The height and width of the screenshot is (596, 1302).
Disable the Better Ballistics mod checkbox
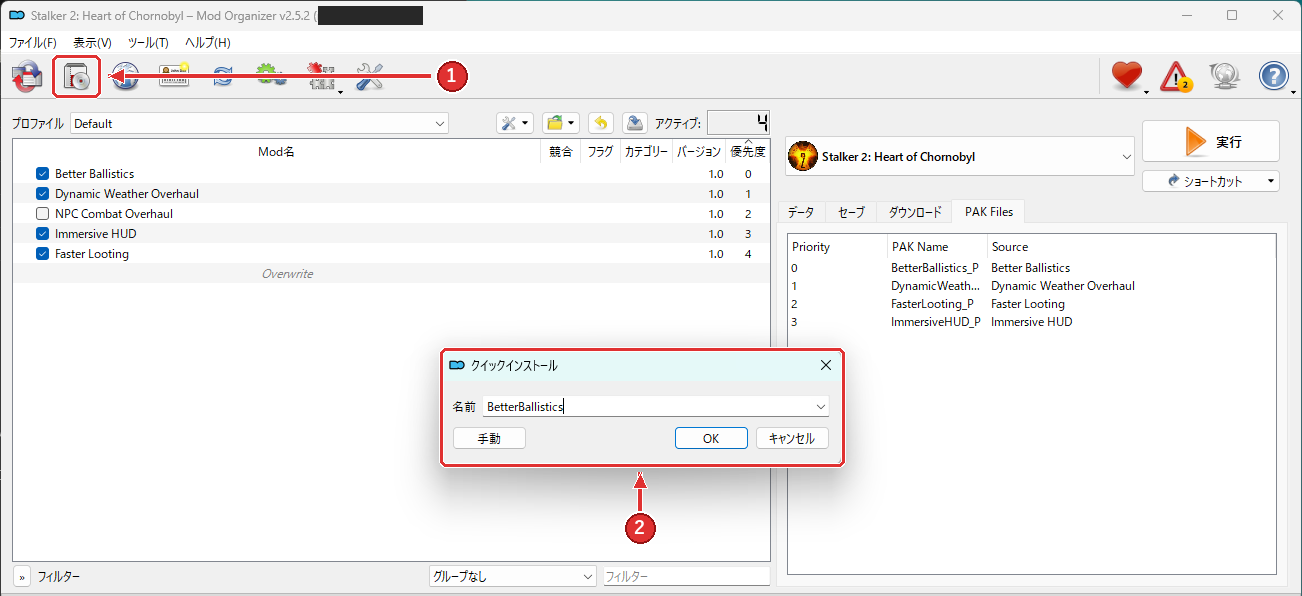[x=42, y=174]
